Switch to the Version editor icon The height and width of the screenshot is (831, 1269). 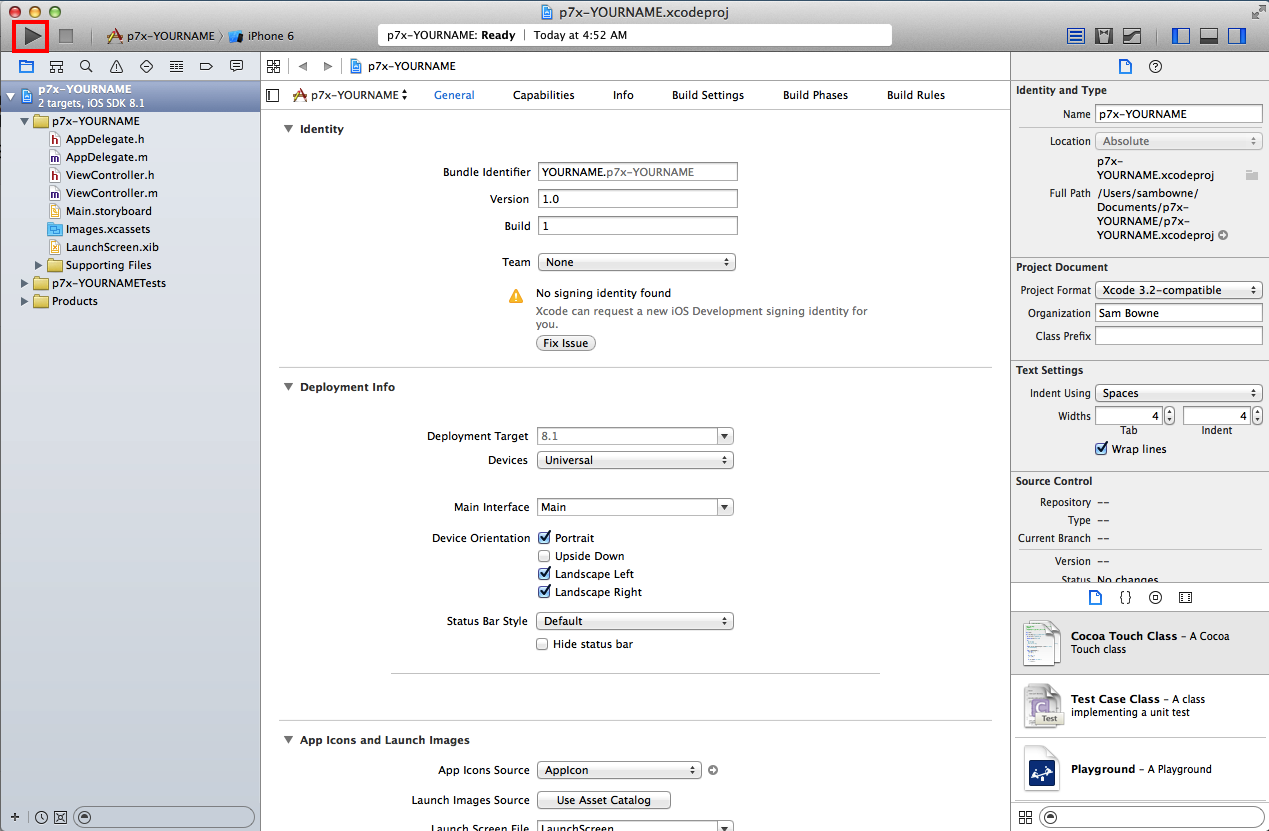1132,36
